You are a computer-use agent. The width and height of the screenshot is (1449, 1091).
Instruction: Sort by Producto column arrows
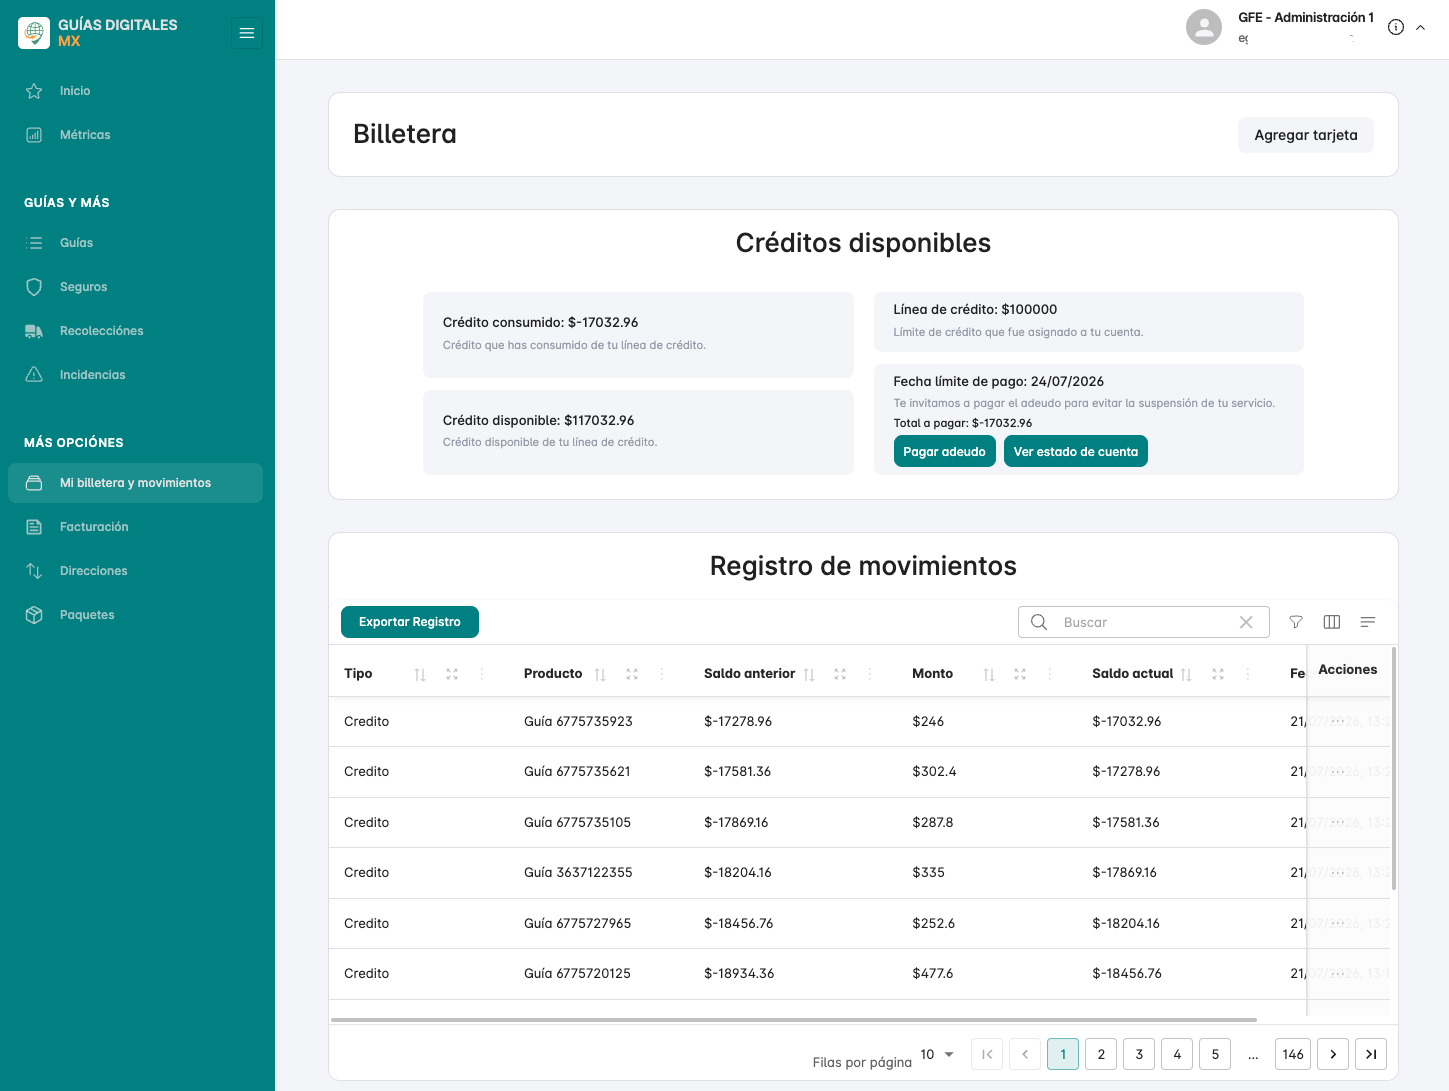[600, 675]
